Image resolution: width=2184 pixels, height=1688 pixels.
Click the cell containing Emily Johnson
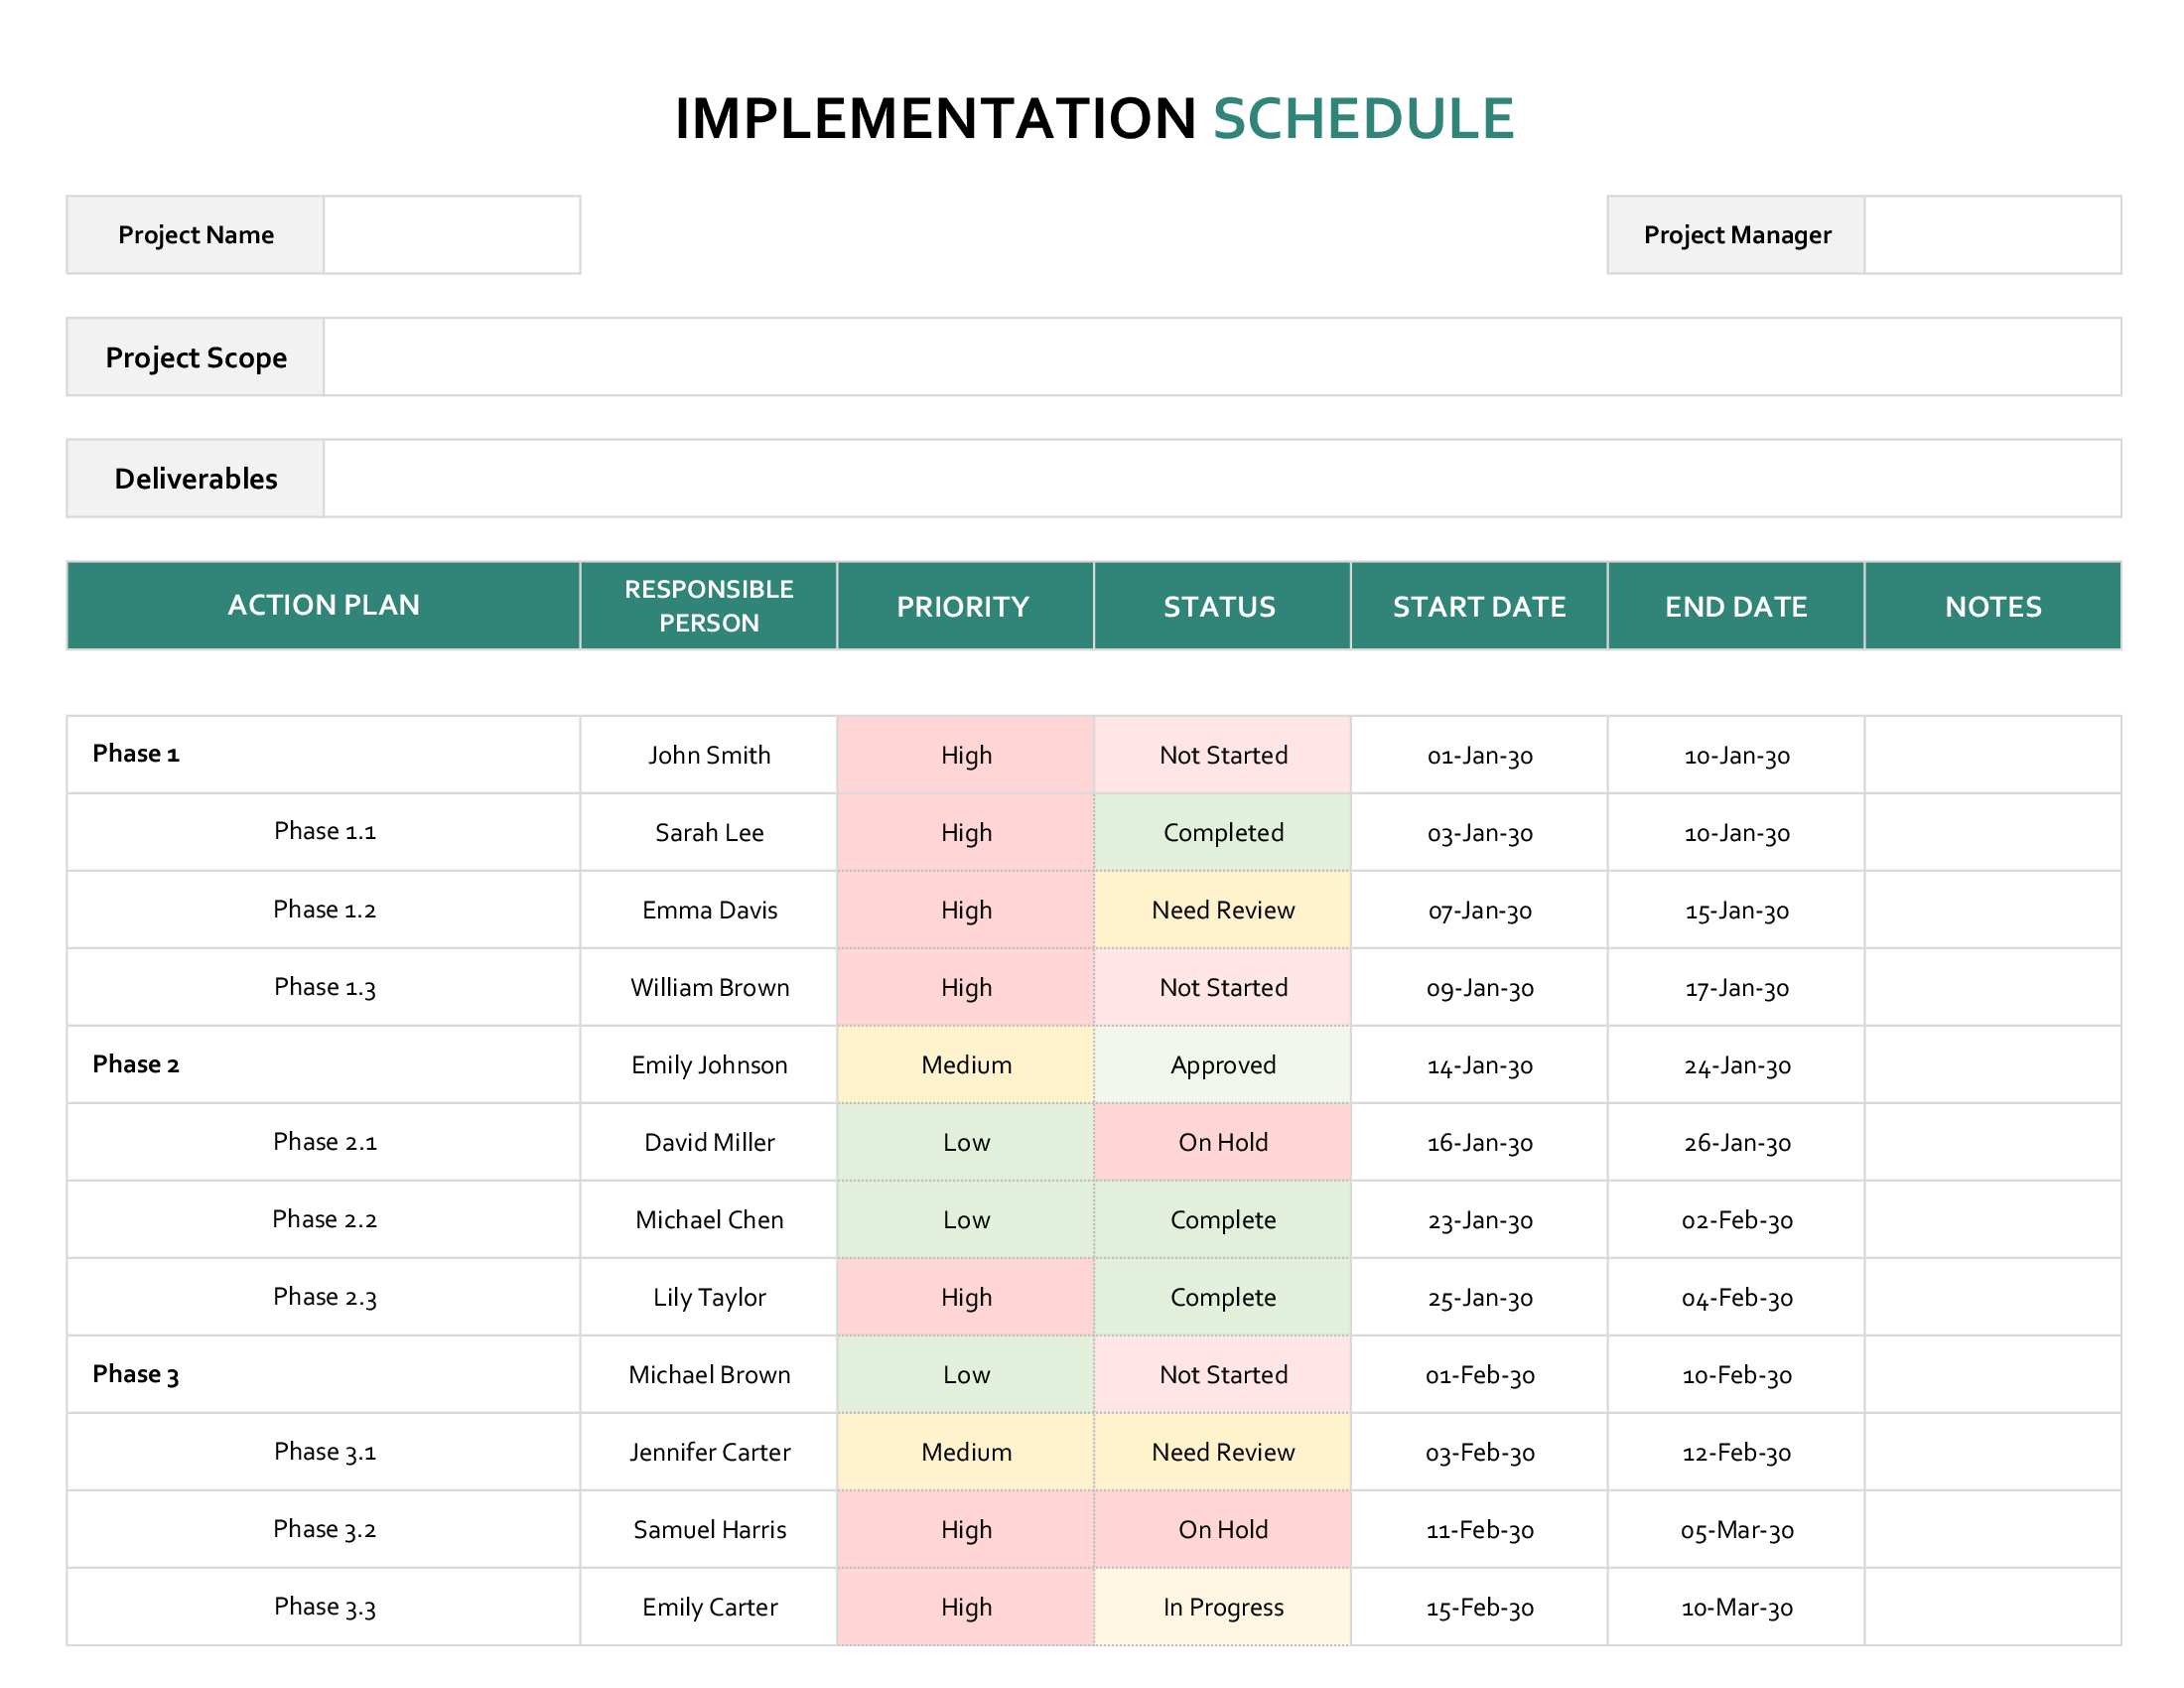tap(708, 1064)
